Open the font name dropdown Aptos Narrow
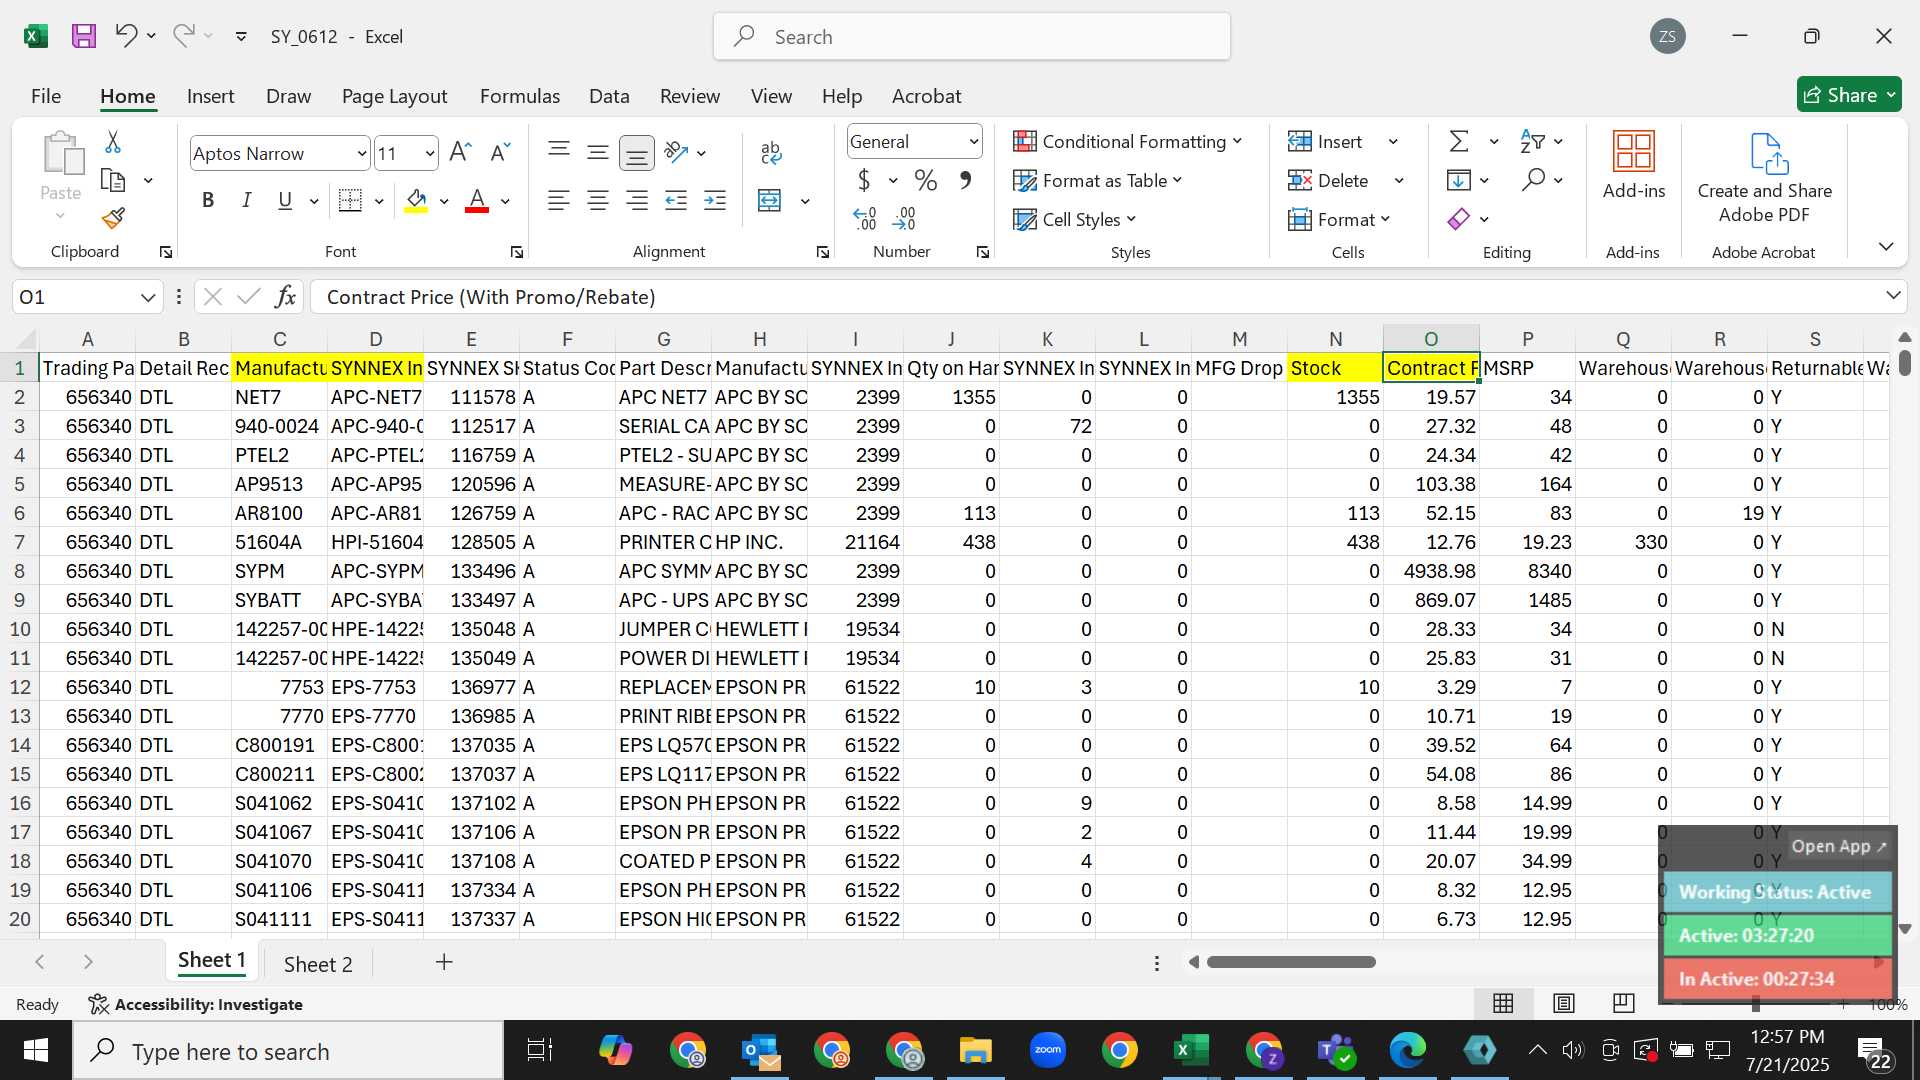The image size is (1920, 1080). tap(361, 153)
